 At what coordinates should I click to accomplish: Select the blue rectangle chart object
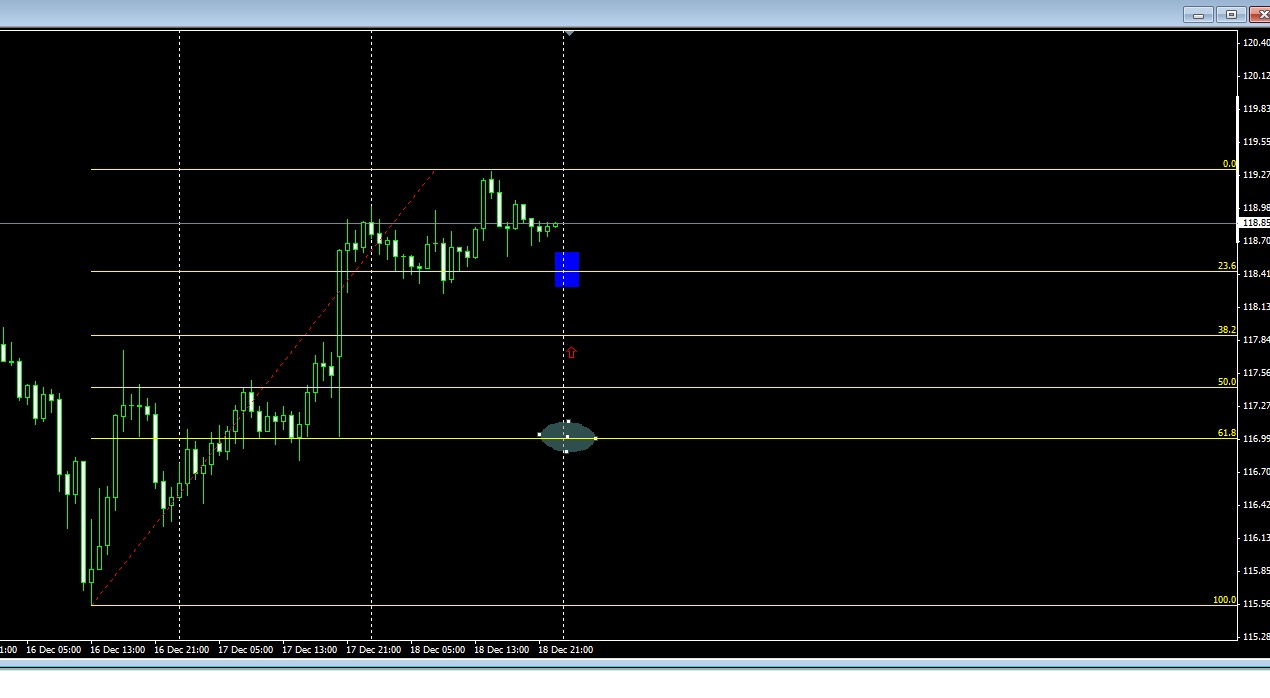click(x=567, y=269)
